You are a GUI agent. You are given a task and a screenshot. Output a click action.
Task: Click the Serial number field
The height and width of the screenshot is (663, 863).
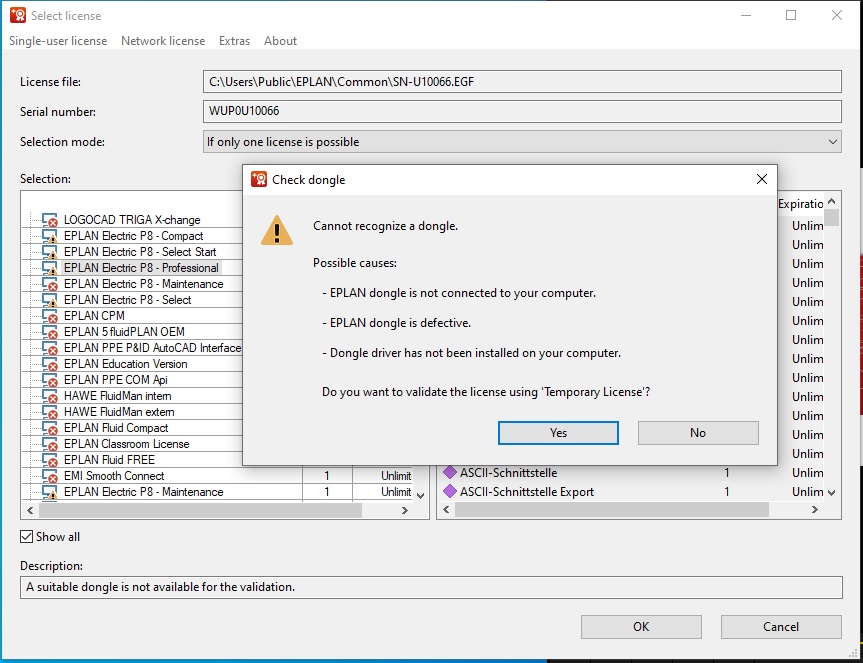(522, 111)
